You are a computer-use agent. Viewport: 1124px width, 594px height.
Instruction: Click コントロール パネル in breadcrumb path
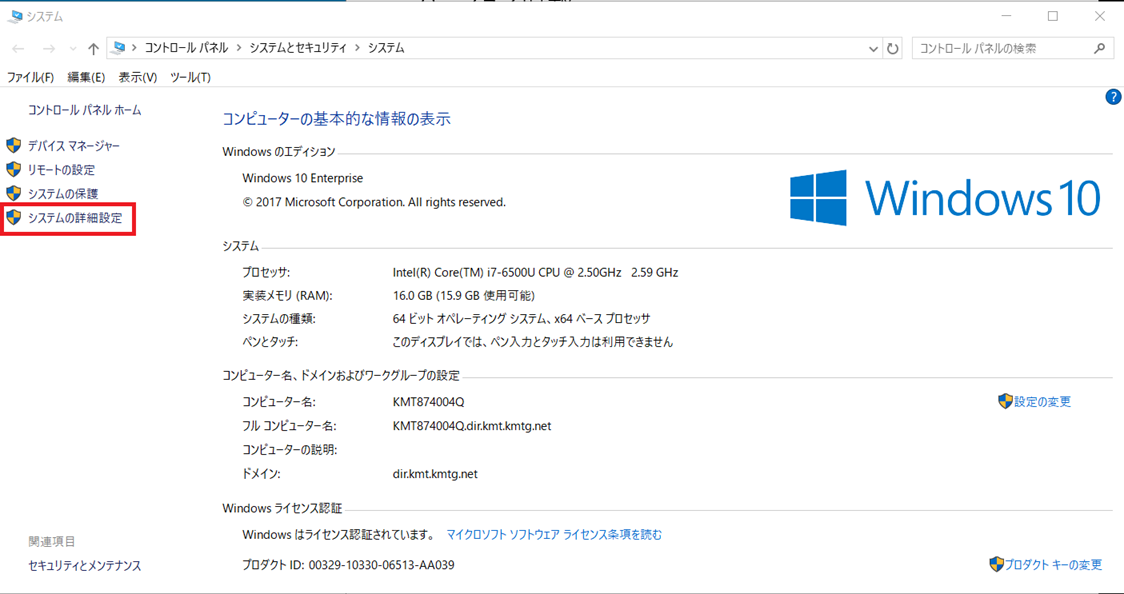click(x=186, y=49)
